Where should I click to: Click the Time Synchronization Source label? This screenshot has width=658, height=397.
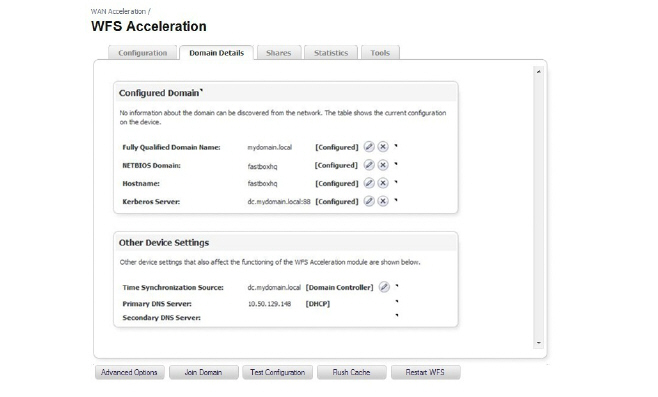tap(173, 287)
